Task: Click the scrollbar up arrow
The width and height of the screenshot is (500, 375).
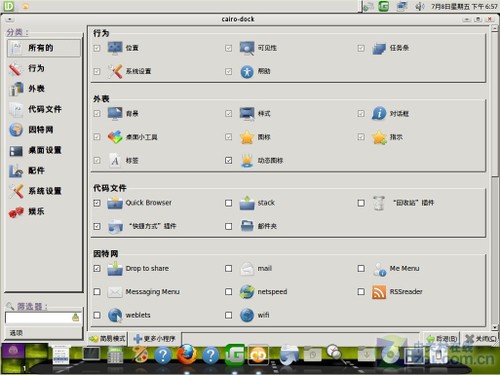Action: click(x=495, y=29)
